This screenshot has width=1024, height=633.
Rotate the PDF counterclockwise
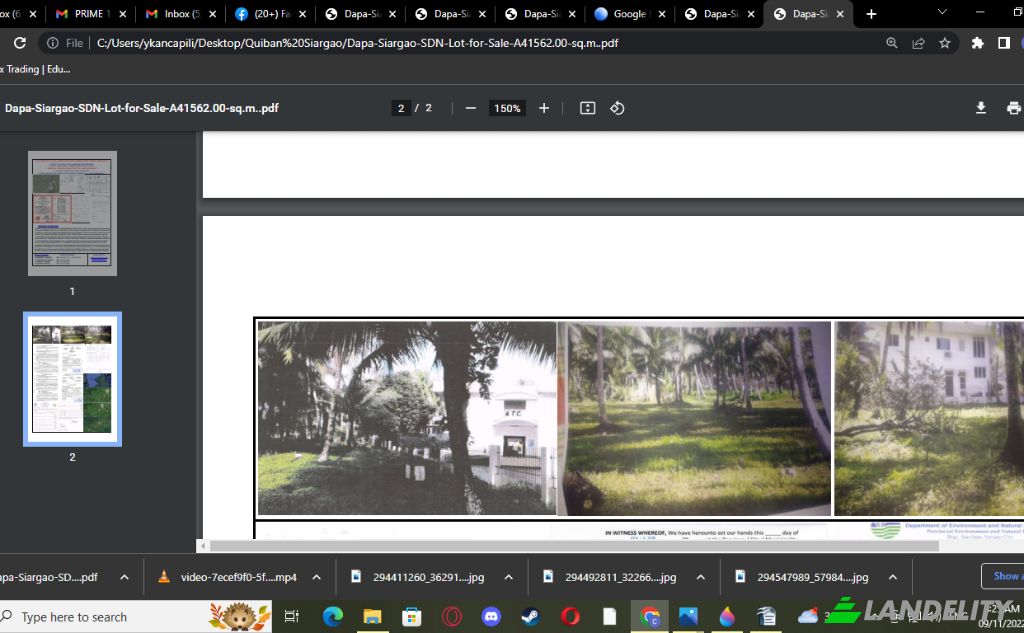[617, 108]
